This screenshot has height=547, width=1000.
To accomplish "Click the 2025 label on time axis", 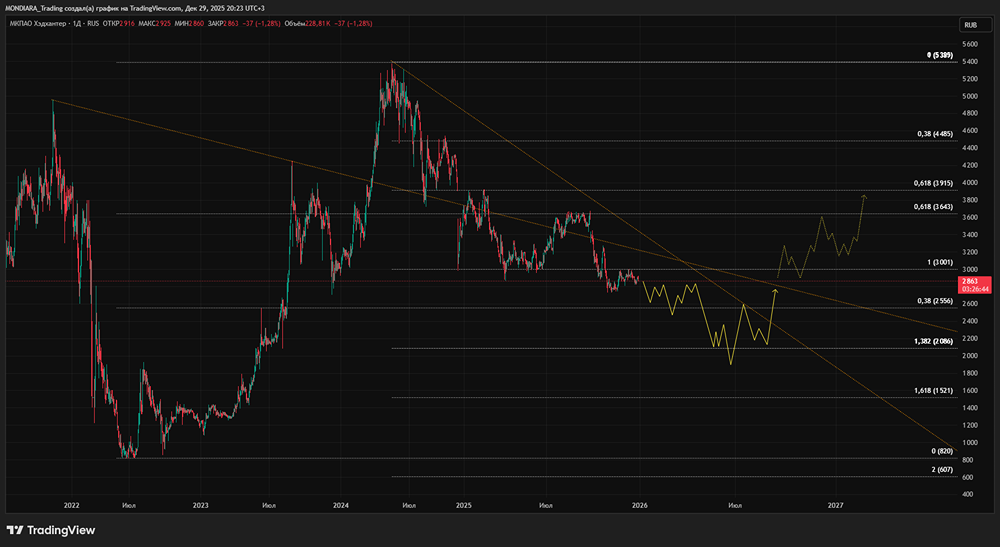I will point(464,506).
